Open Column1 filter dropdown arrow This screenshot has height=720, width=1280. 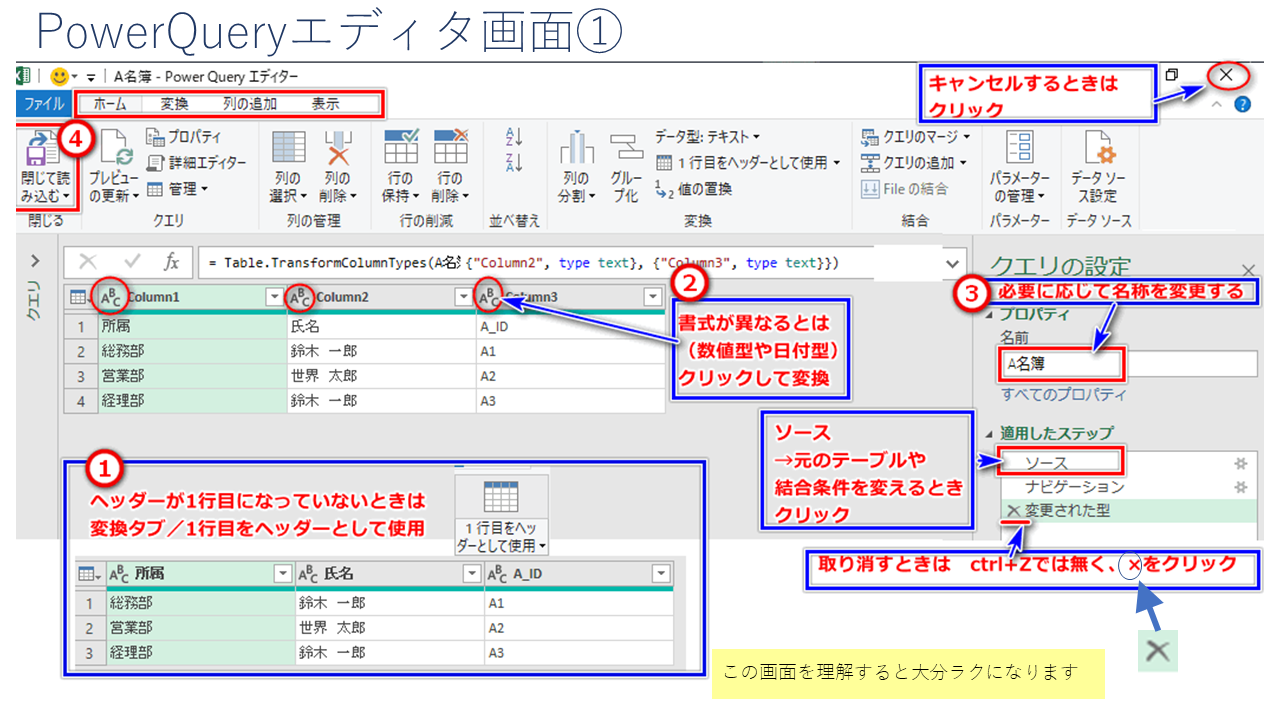point(274,297)
